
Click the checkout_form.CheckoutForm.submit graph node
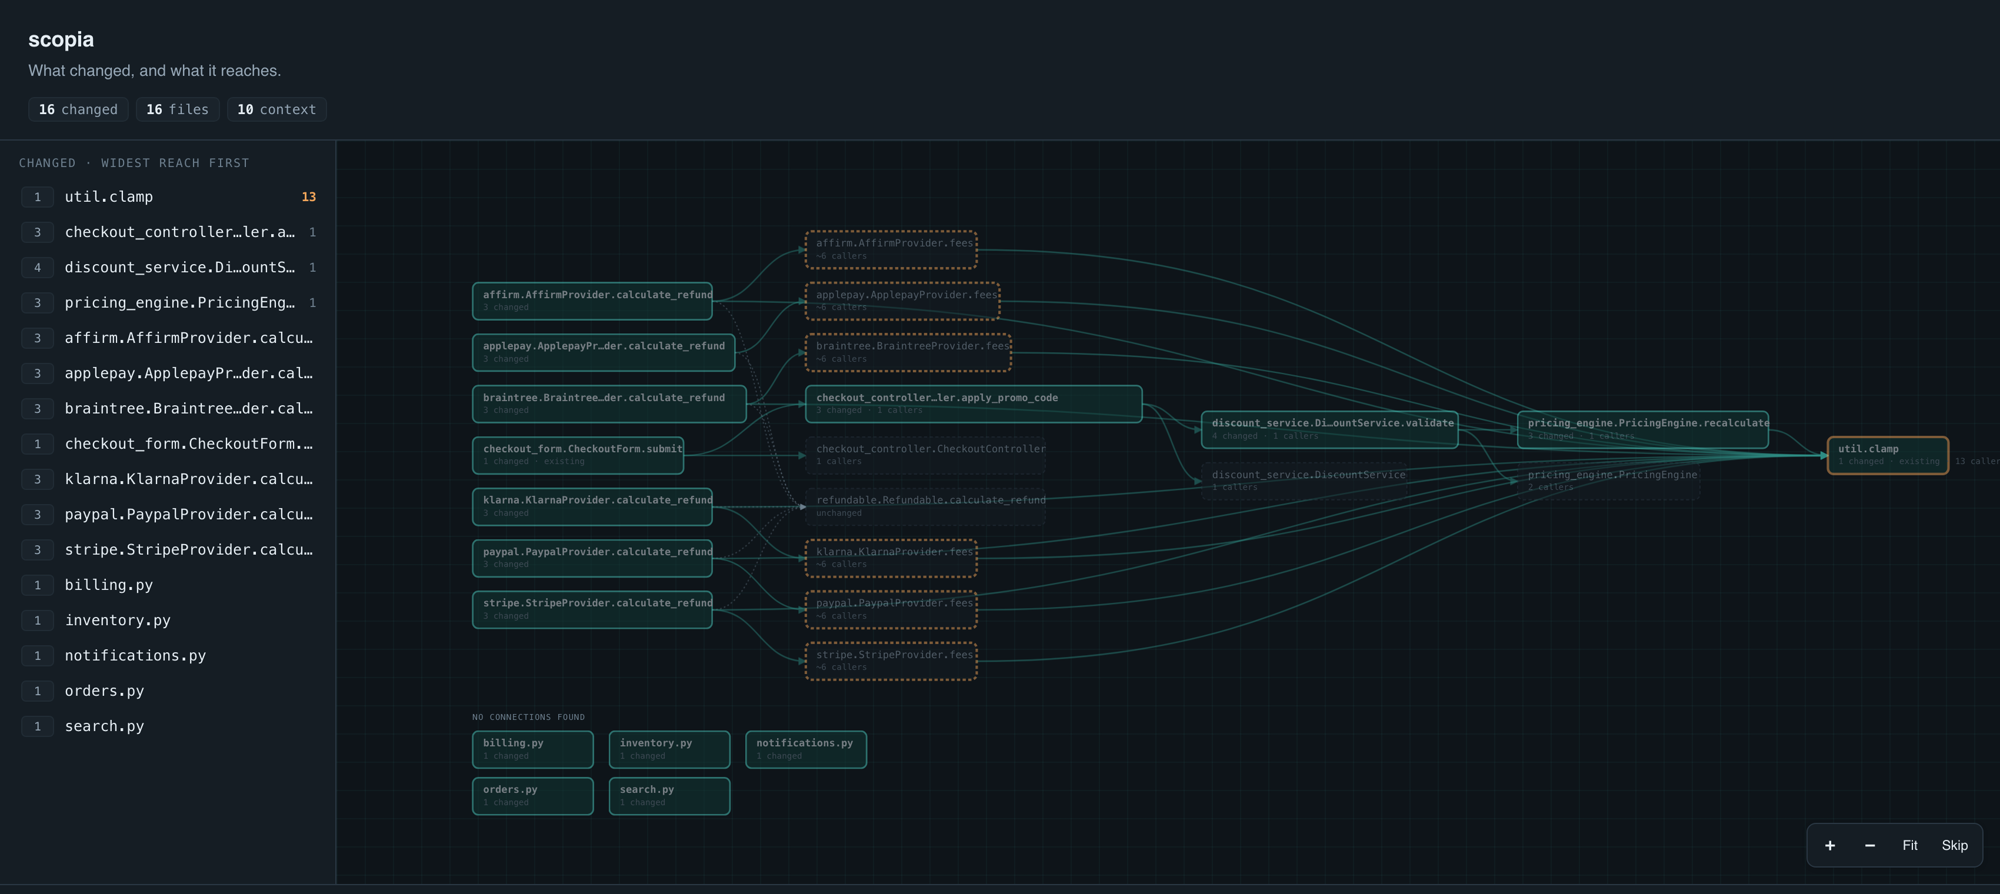coord(578,455)
